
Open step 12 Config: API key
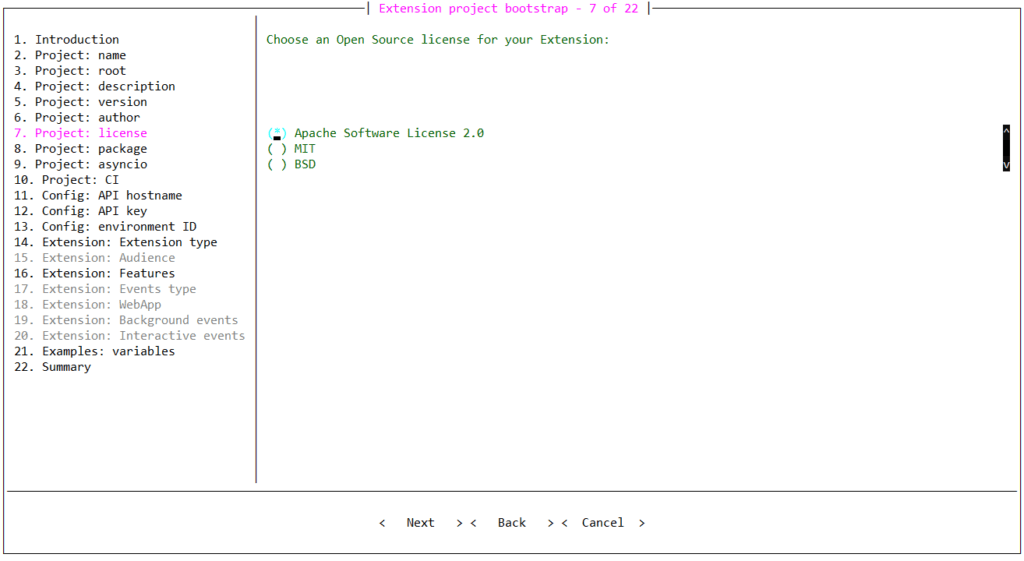click(x=80, y=211)
